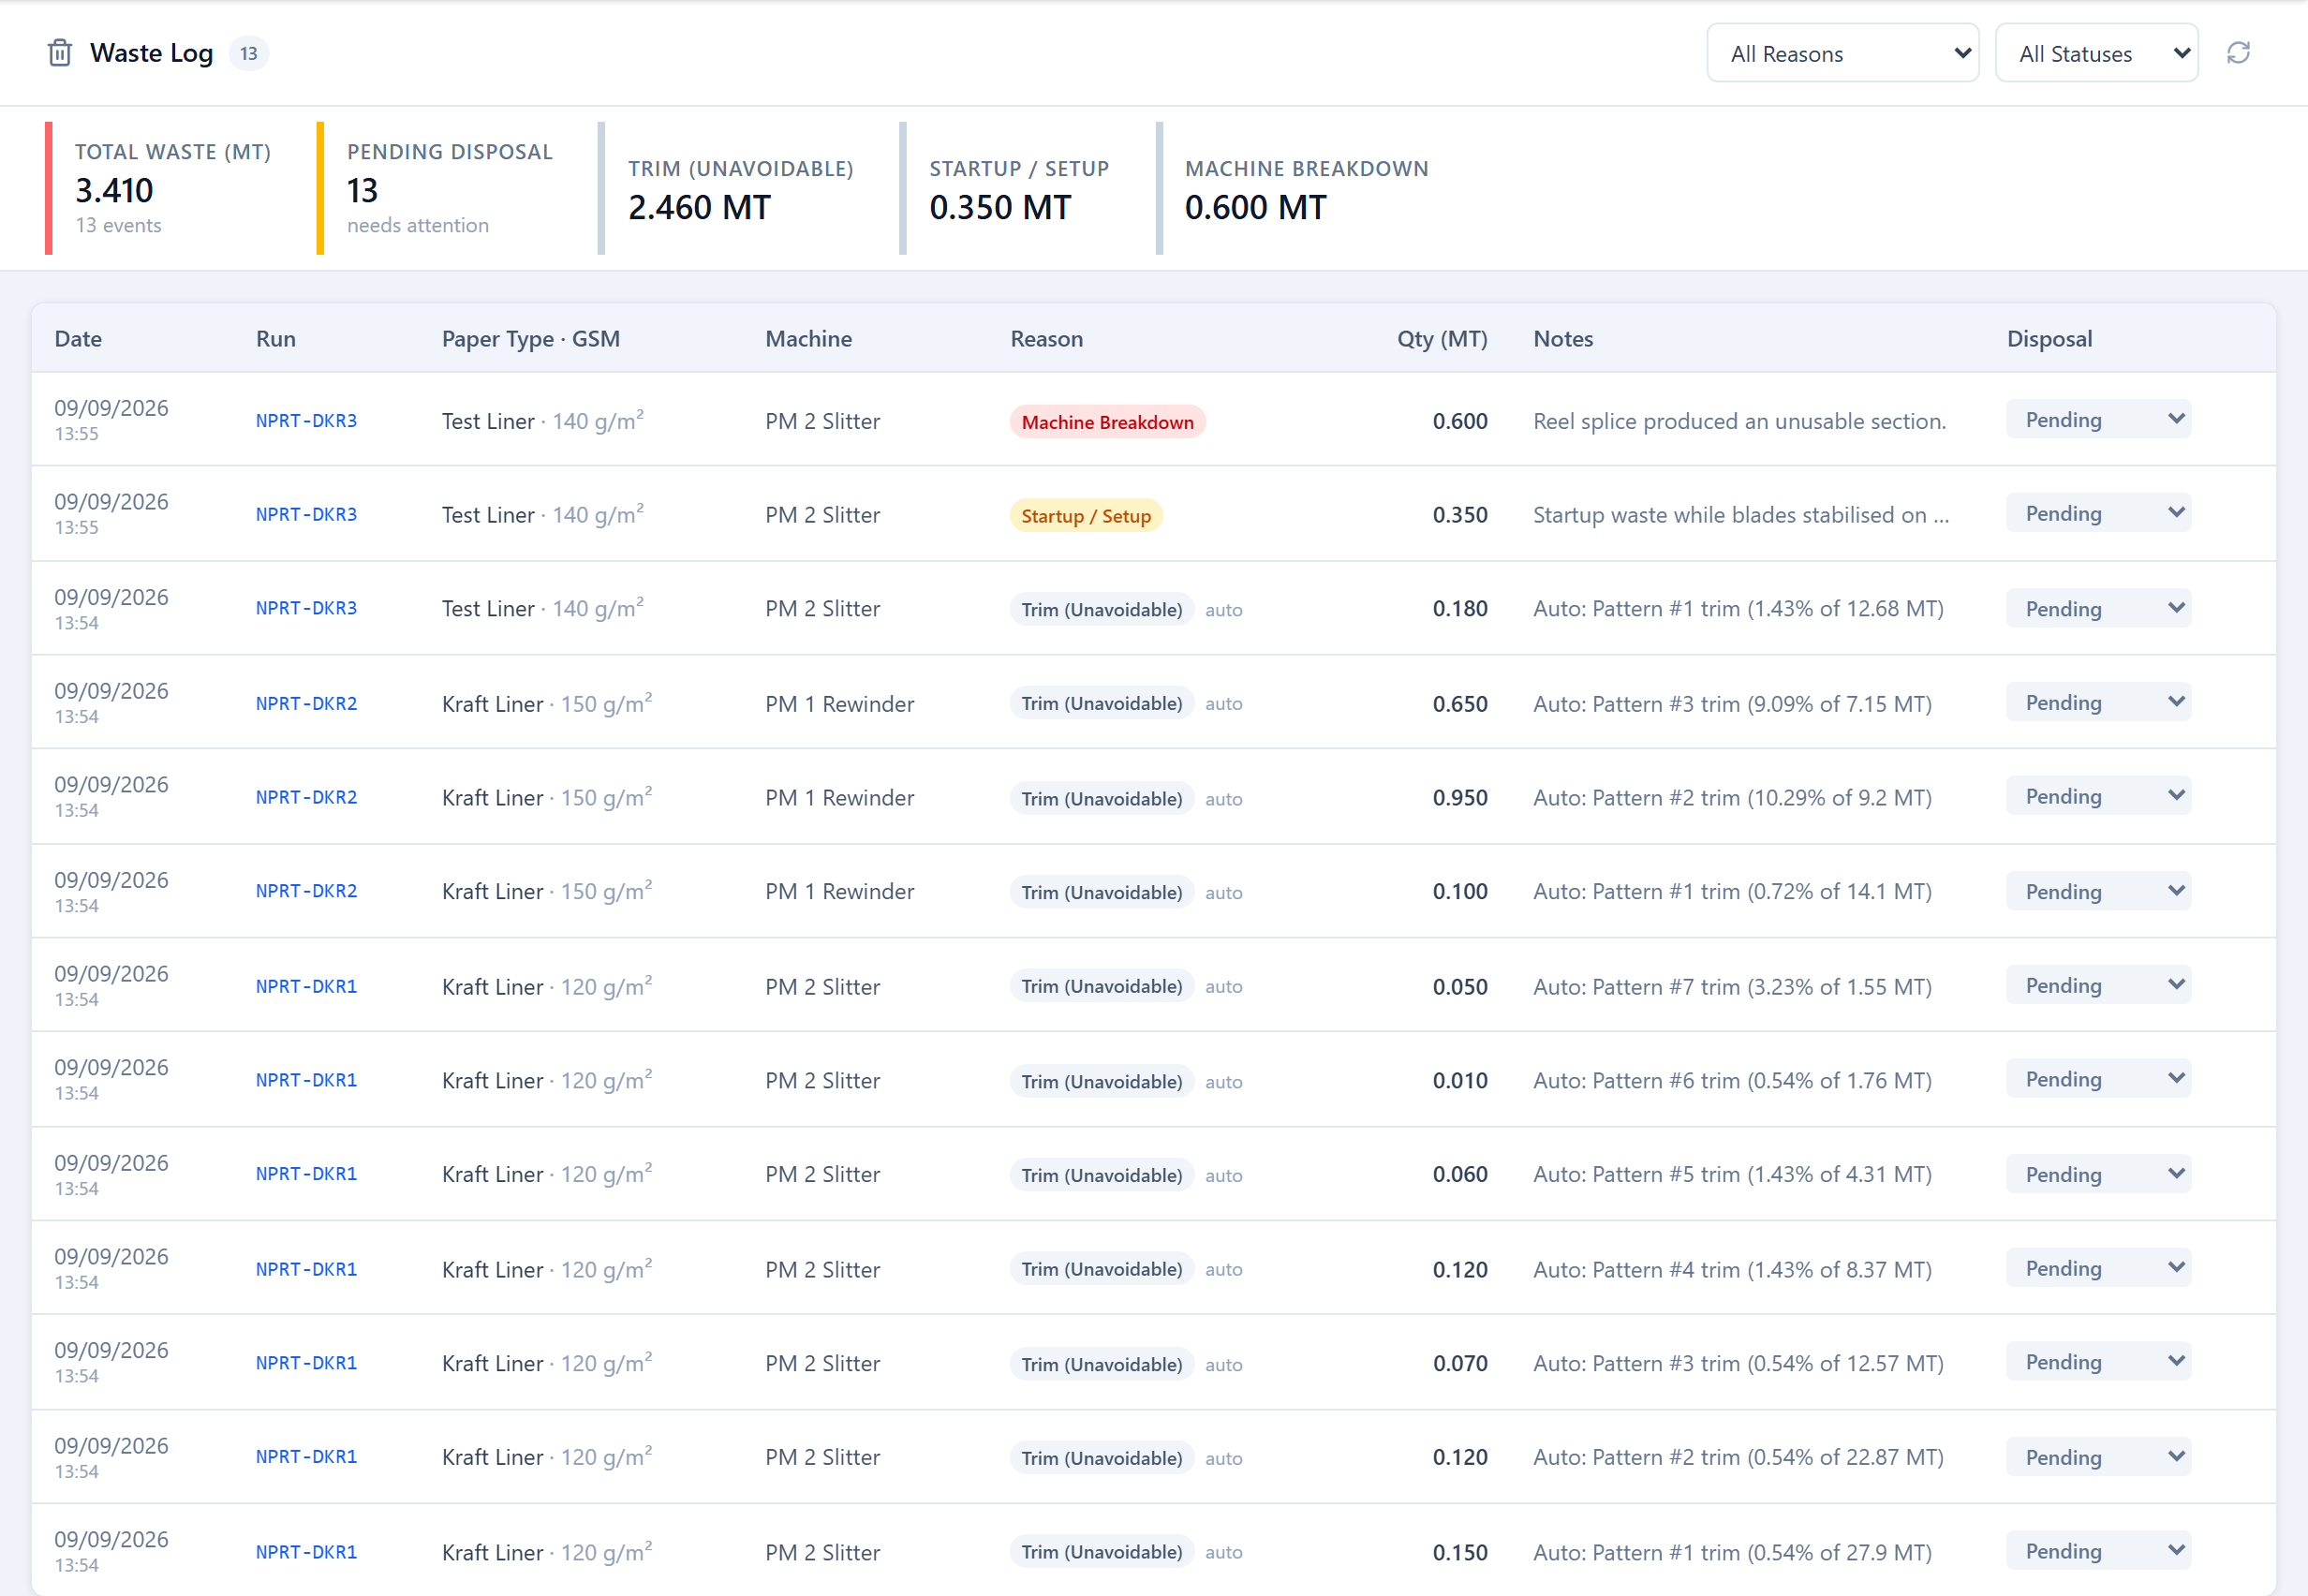The width and height of the screenshot is (2308, 1596).
Task: Click the Date column header
Action: (x=78, y=339)
